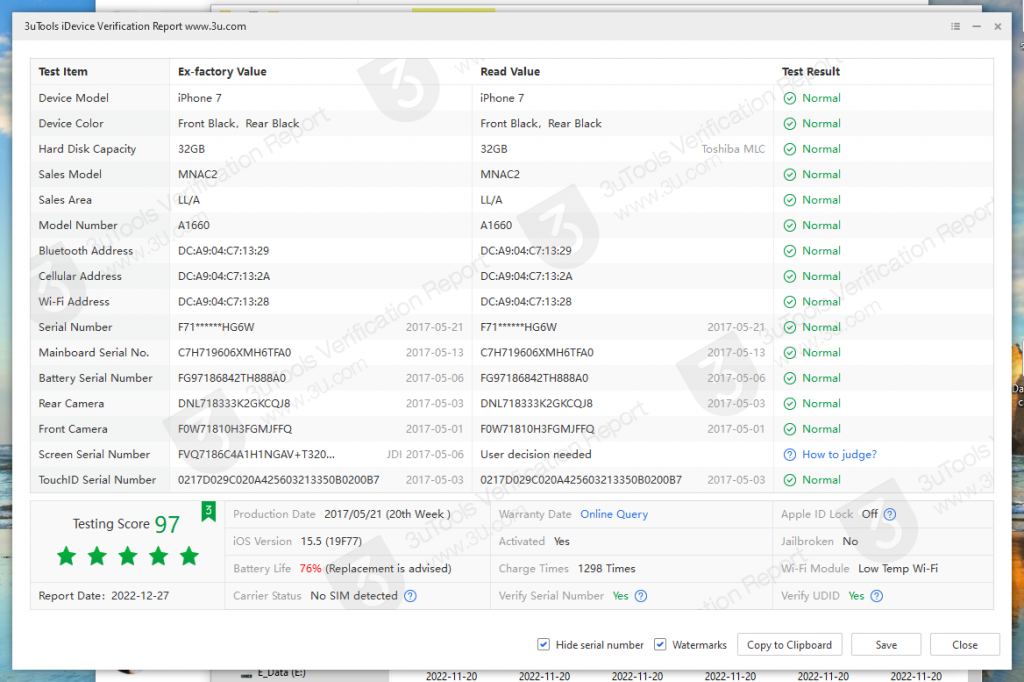The width and height of the screenshot is (1024, 682).
Task: Click the five-star rating row
Action: pos(128,557)
